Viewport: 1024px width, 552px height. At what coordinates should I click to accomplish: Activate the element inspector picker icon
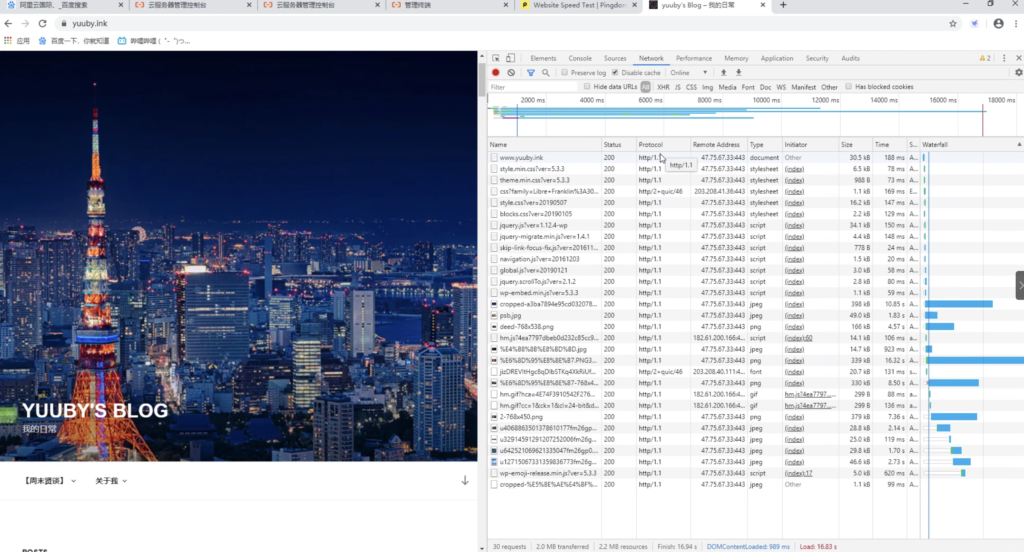pos(496,58)
